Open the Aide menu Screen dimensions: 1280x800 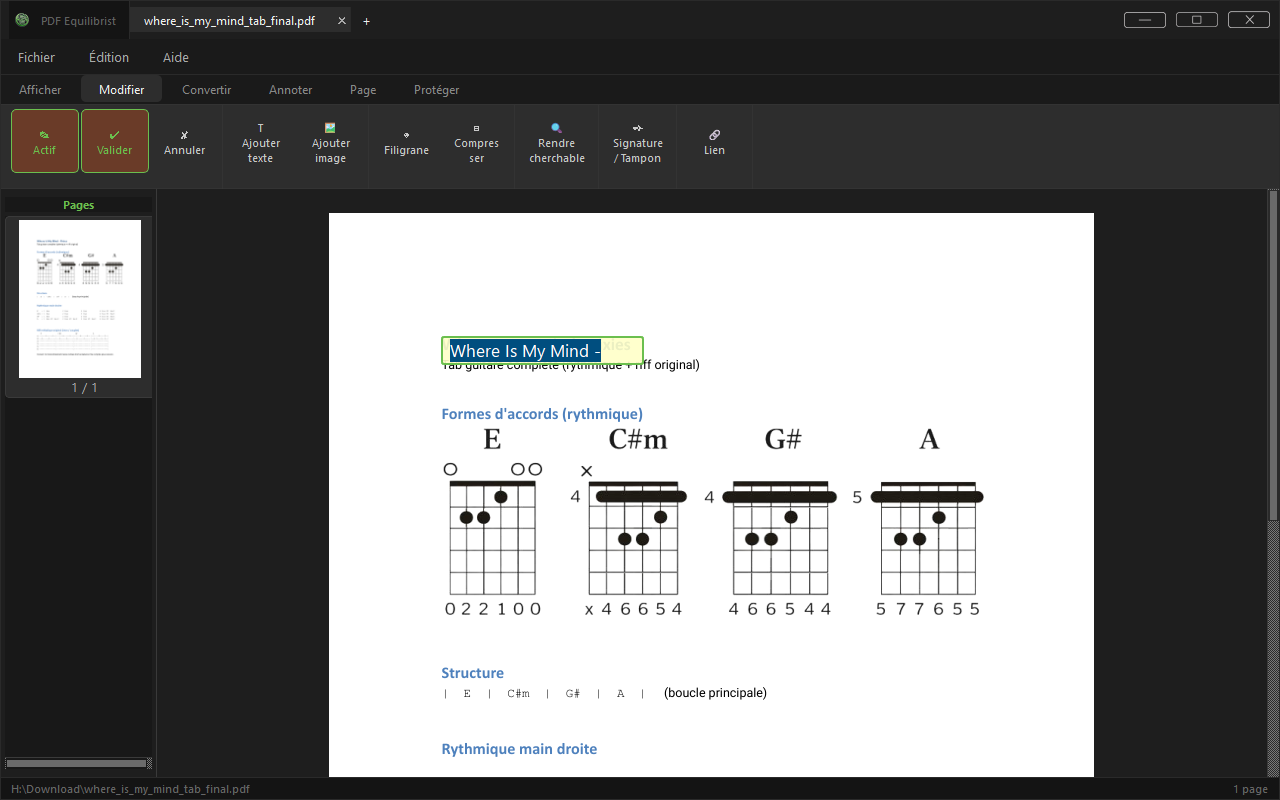pos(176,58)
